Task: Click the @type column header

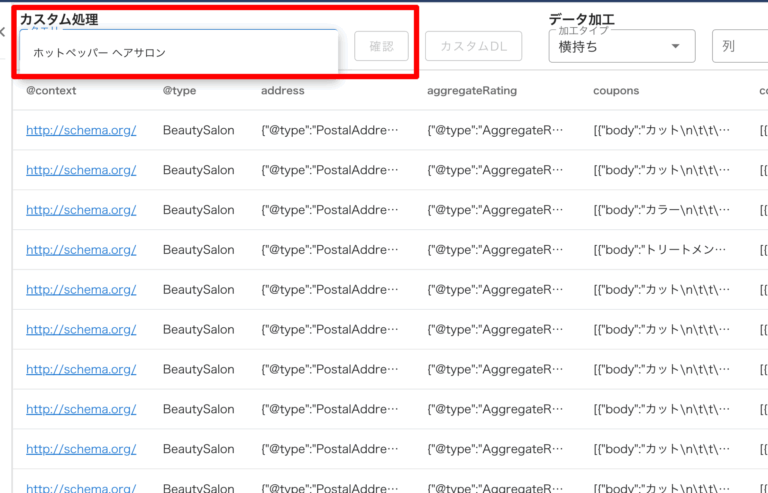Action: (180, 91)
